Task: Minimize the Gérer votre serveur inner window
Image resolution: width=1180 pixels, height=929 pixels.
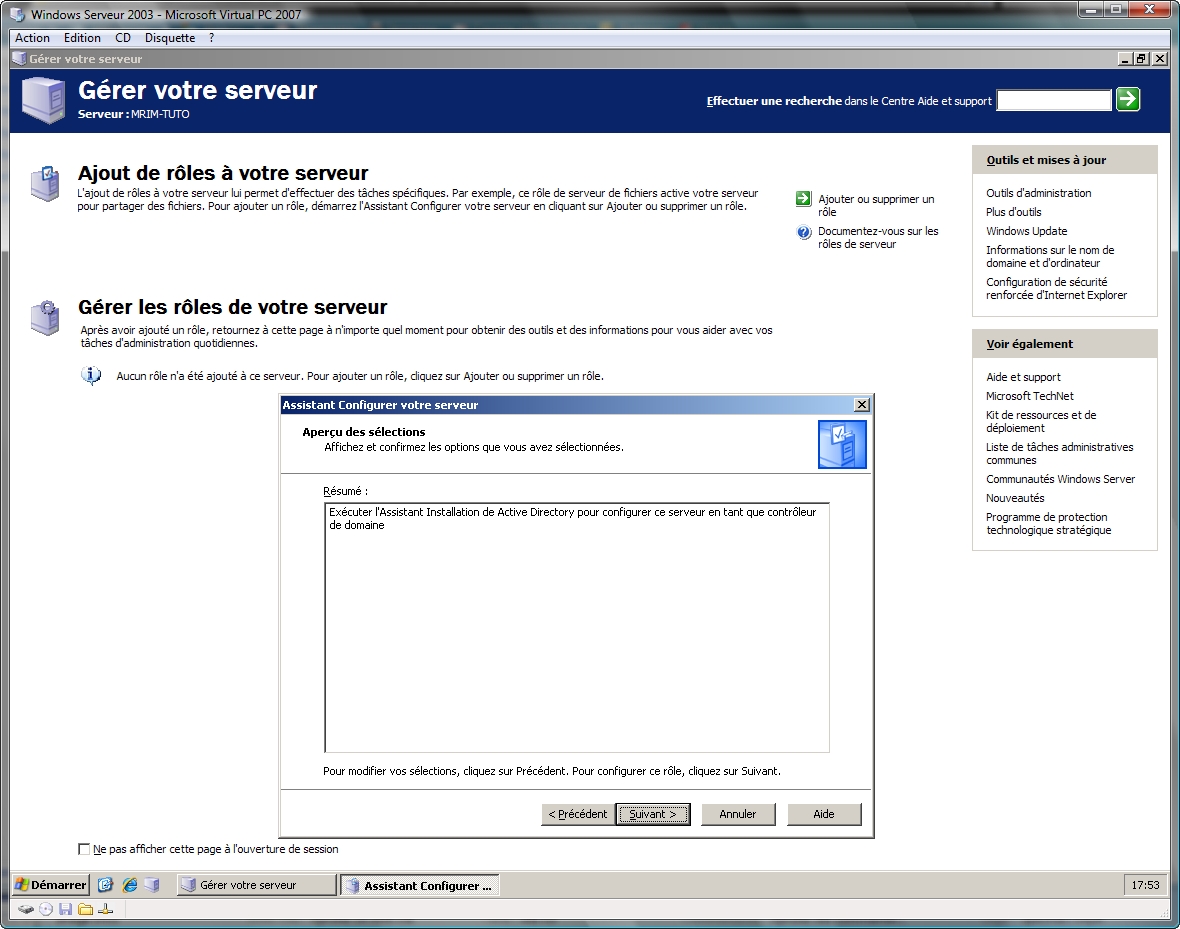Action: (1126, 59)
